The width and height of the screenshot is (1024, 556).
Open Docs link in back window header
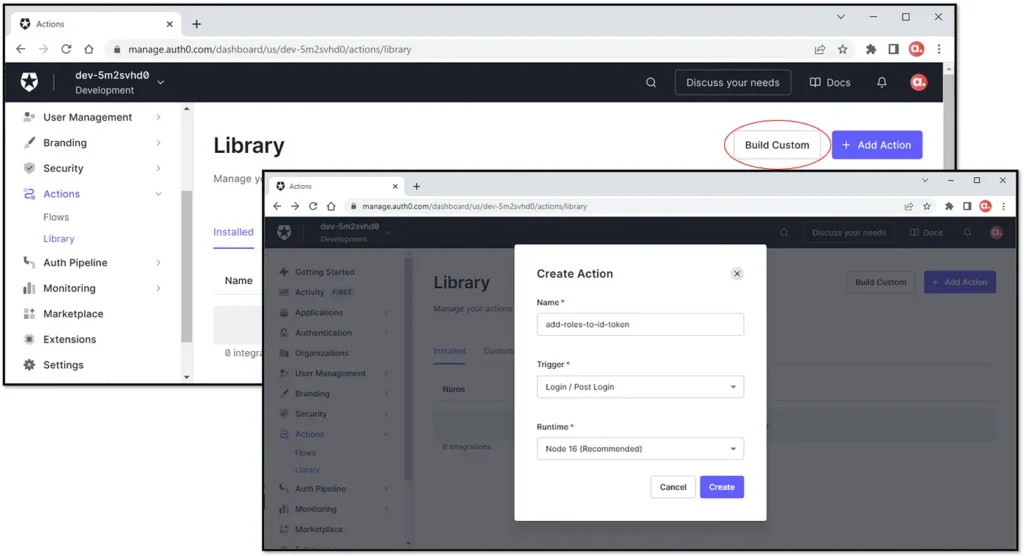(x=830, y=82)
